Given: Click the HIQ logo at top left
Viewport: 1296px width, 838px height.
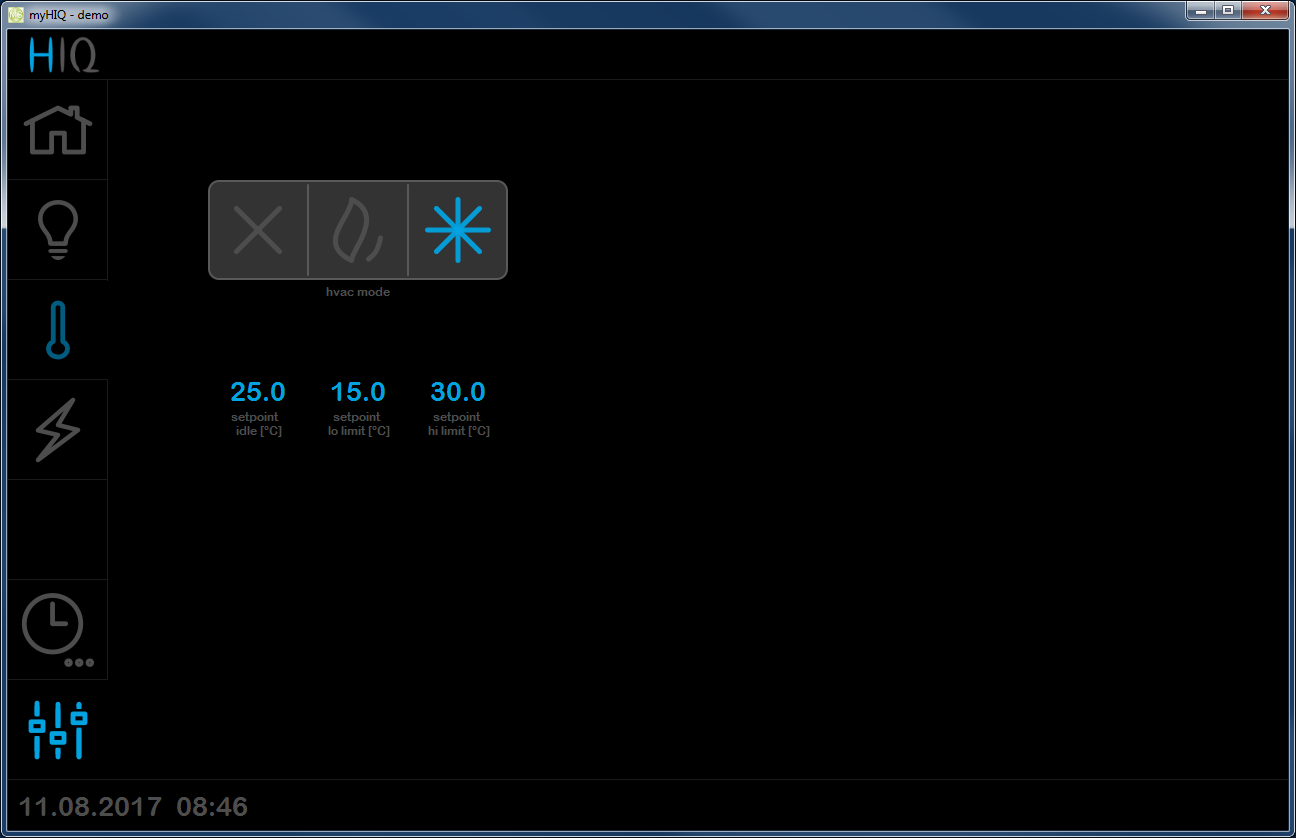Looking at the screenshot, I should point(63,55).
